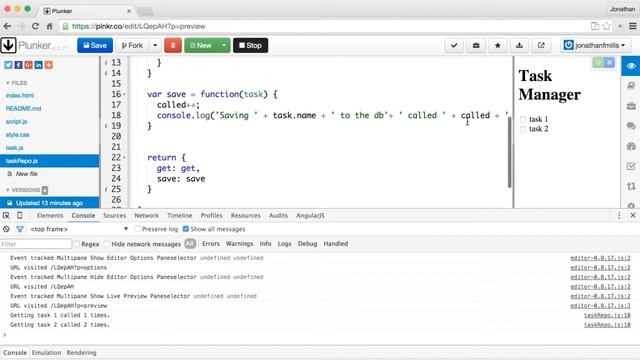Download the plunk as zip
This screenshot has width=640, height=360.
[x=519, y=45]
